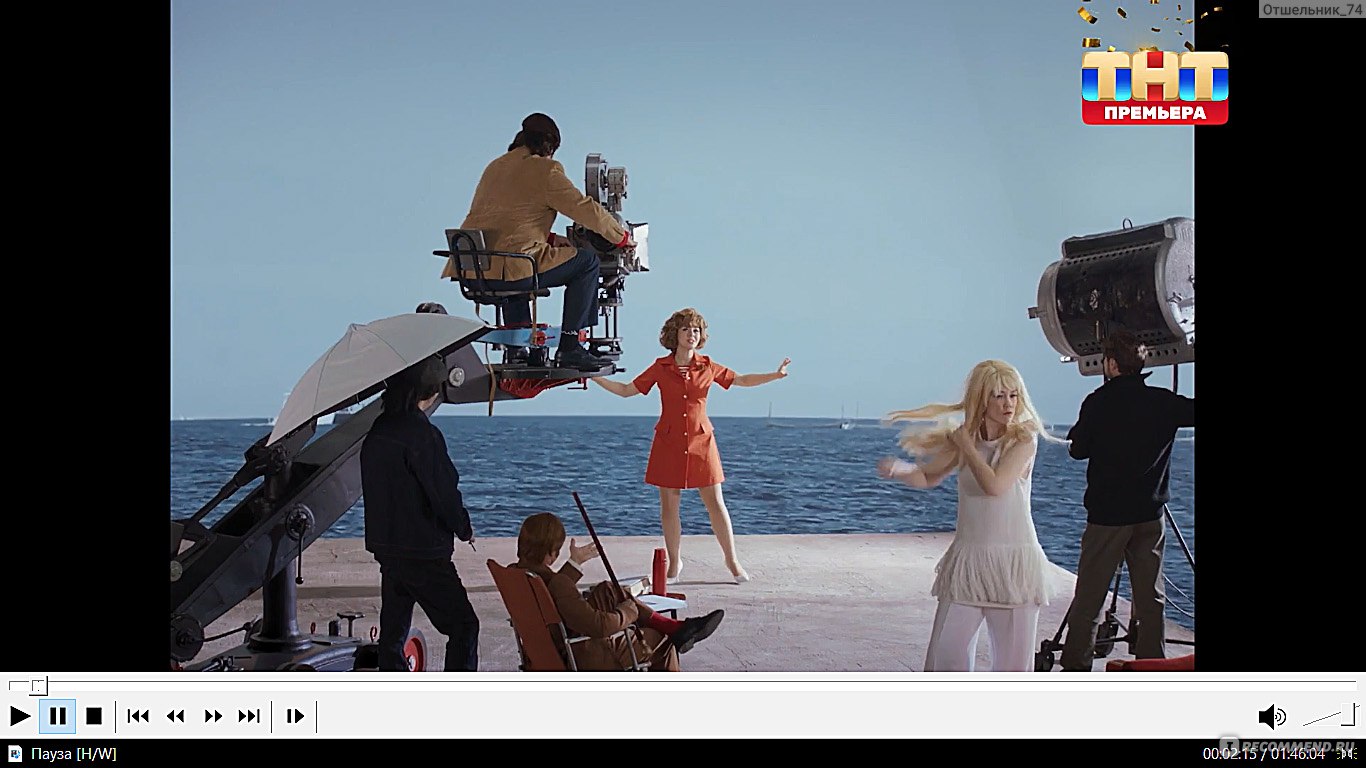This screenshot has width=1366, height=768.
Task: Click the Play button
Action: (x=20, y=716)
